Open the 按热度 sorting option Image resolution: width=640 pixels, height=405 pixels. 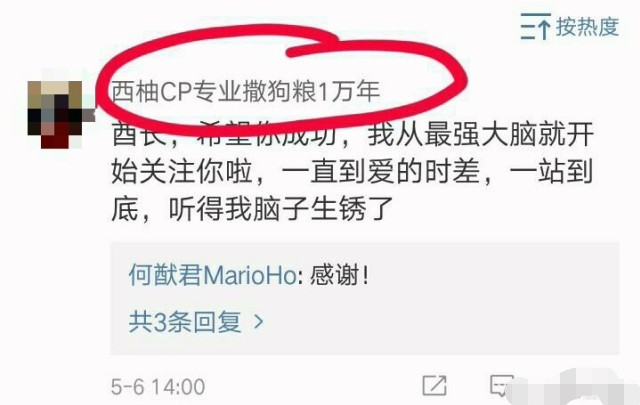tap(570, 27)
